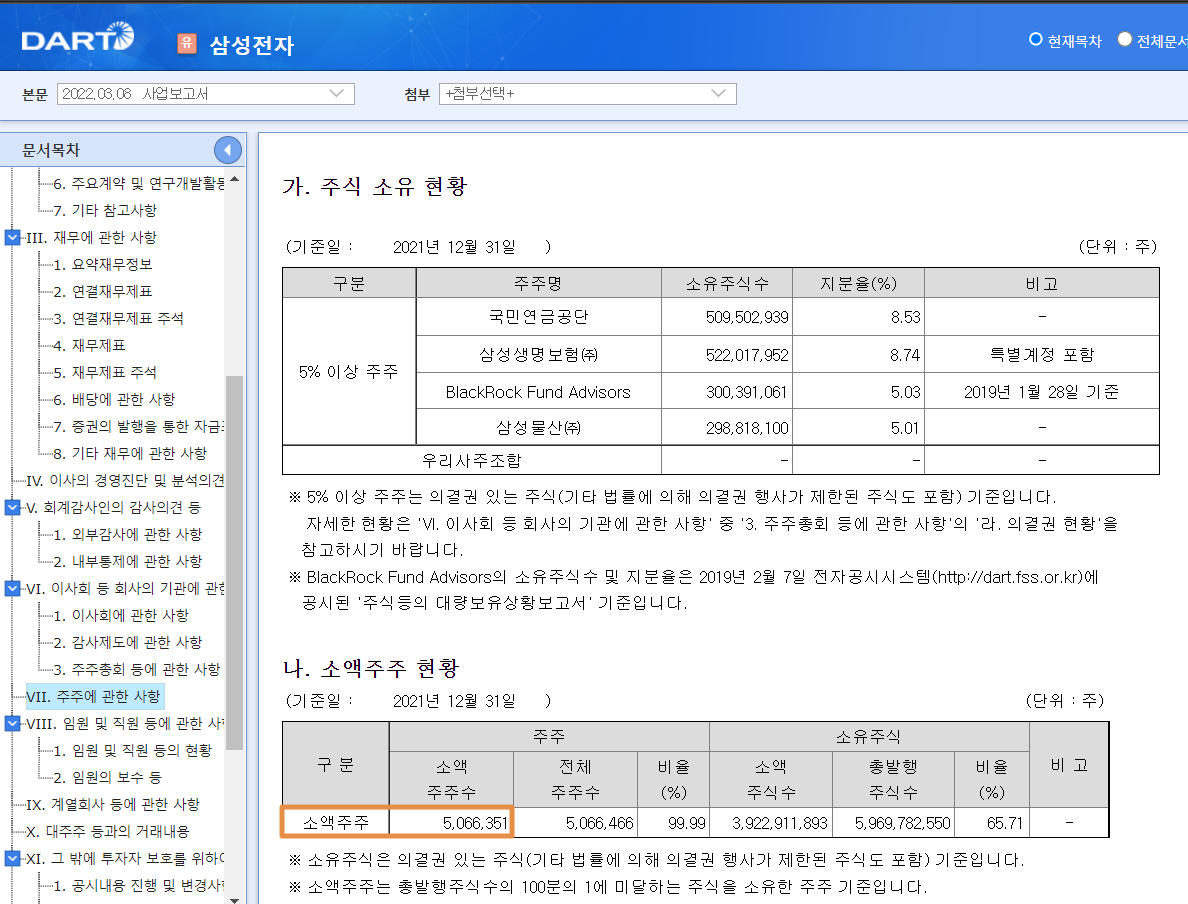Open 2. 감사제도에 관한 사항
1188x904 pixels.
point(127,643)
